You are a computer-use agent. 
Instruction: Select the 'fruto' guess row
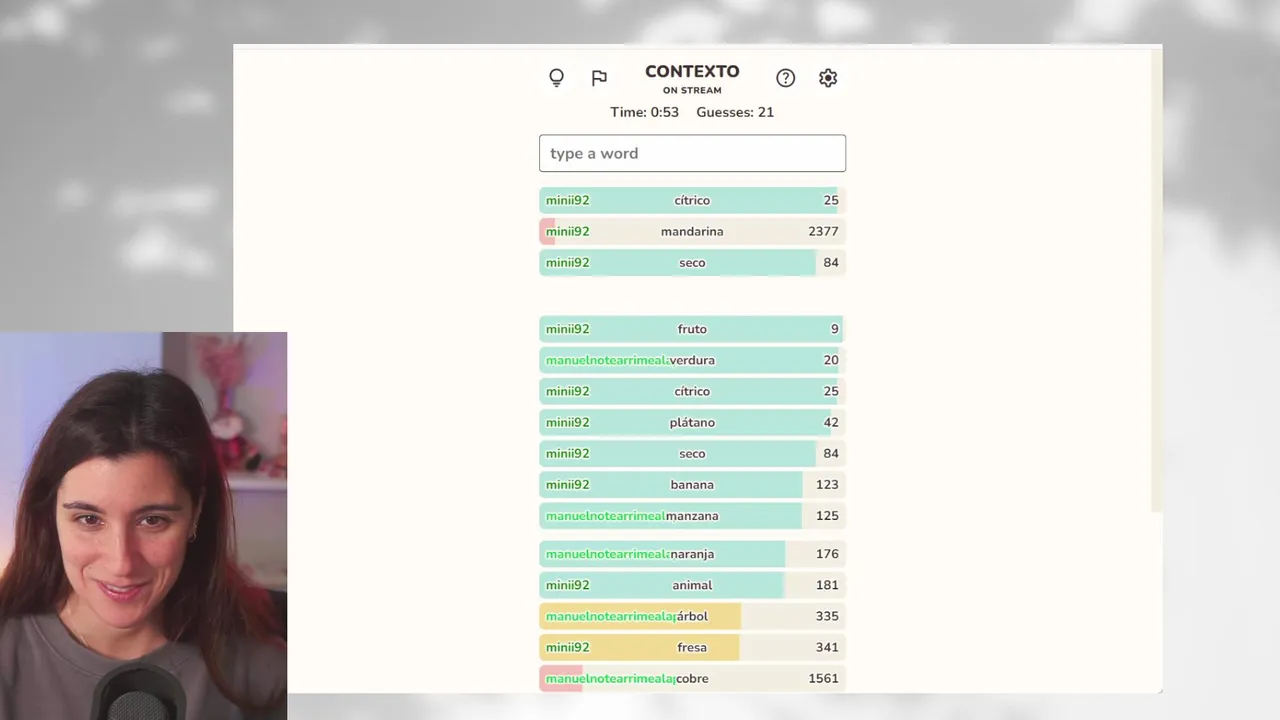(692, 329)
